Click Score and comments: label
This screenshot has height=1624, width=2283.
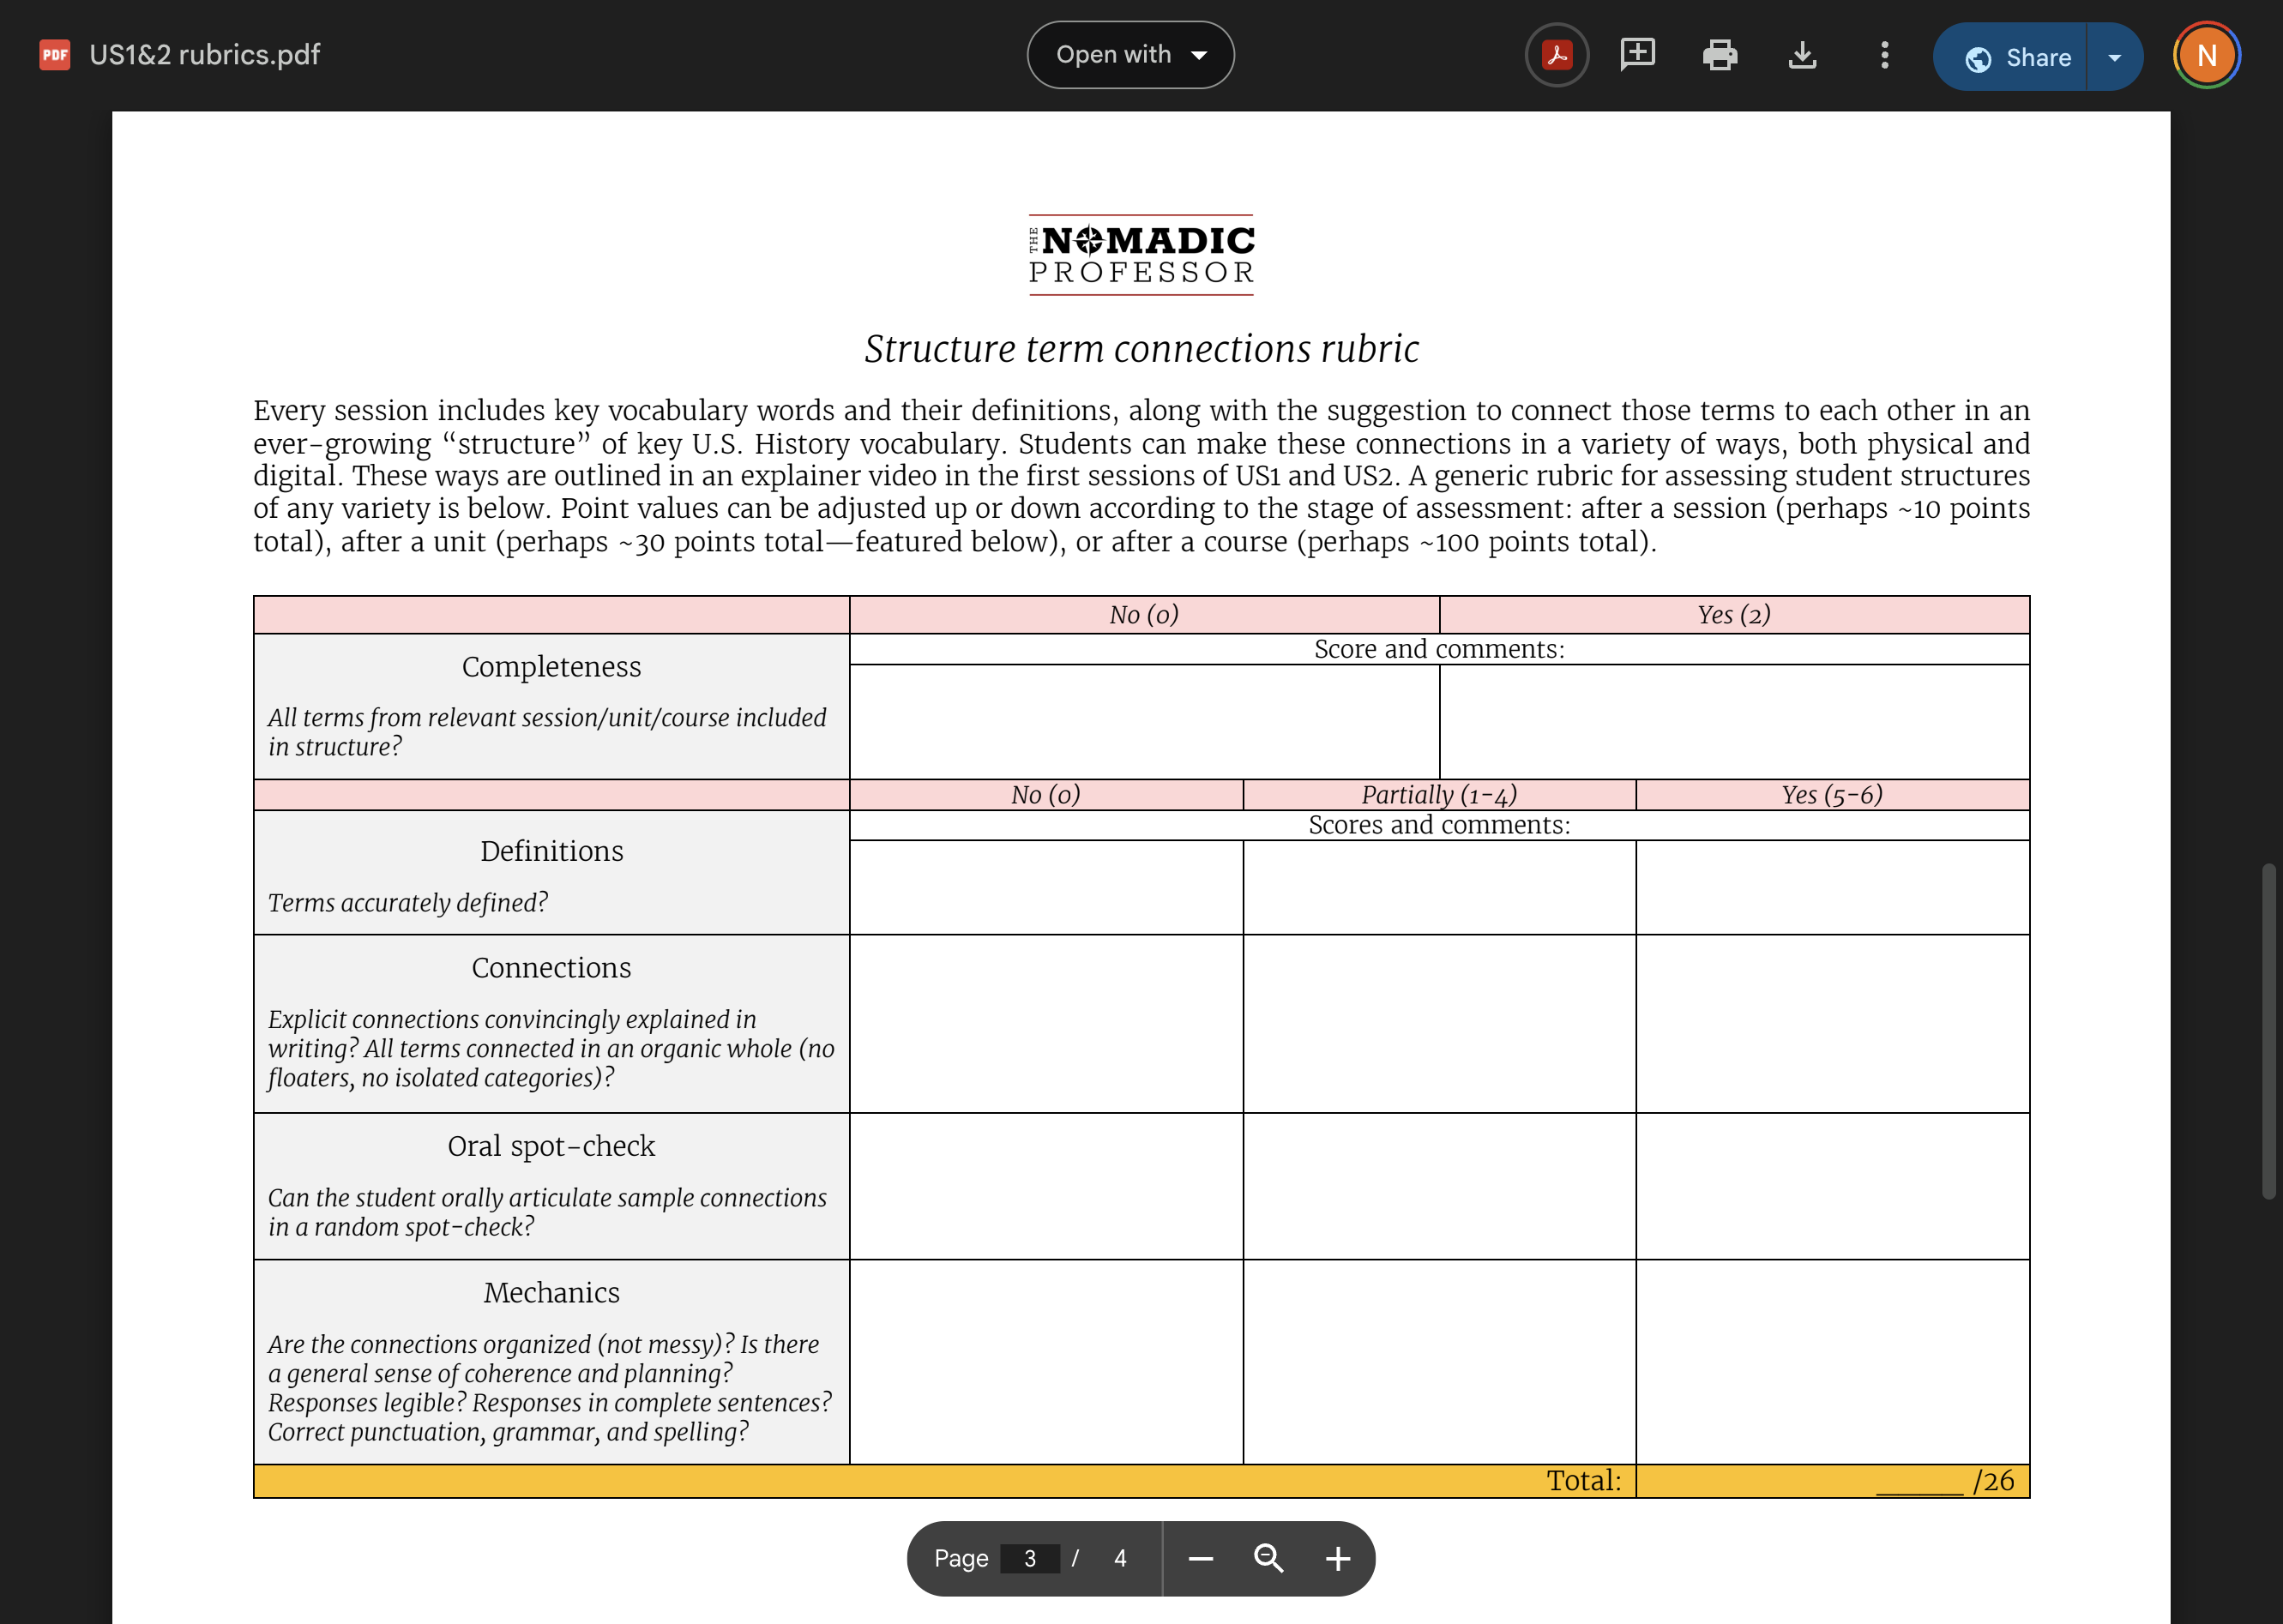pyautogui.click(x=1439, y=650)
